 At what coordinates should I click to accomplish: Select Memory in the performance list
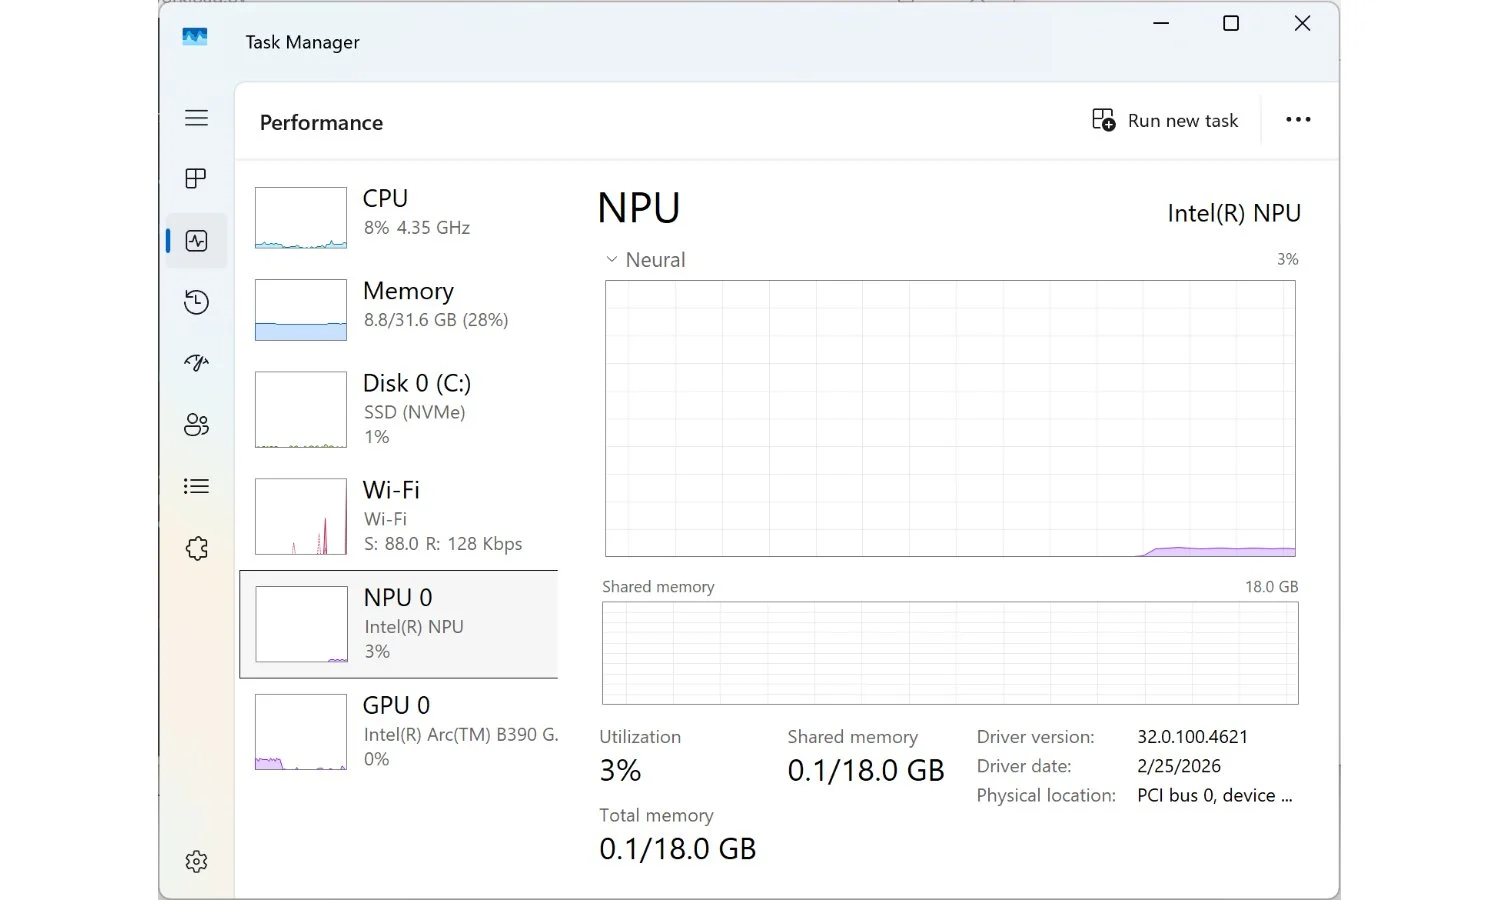click(399, 310)
